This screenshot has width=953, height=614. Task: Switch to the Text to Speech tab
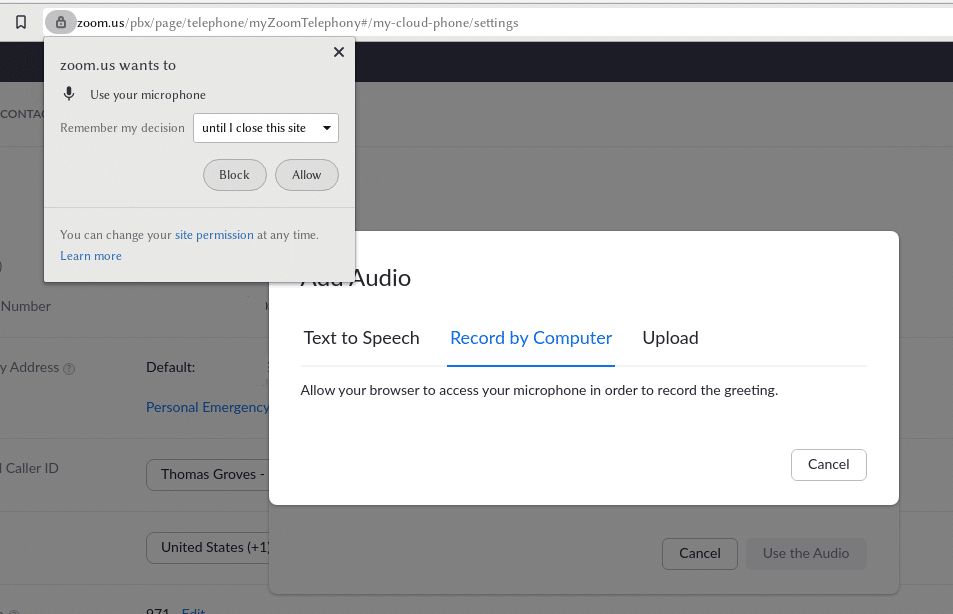[x=361, y=338]
